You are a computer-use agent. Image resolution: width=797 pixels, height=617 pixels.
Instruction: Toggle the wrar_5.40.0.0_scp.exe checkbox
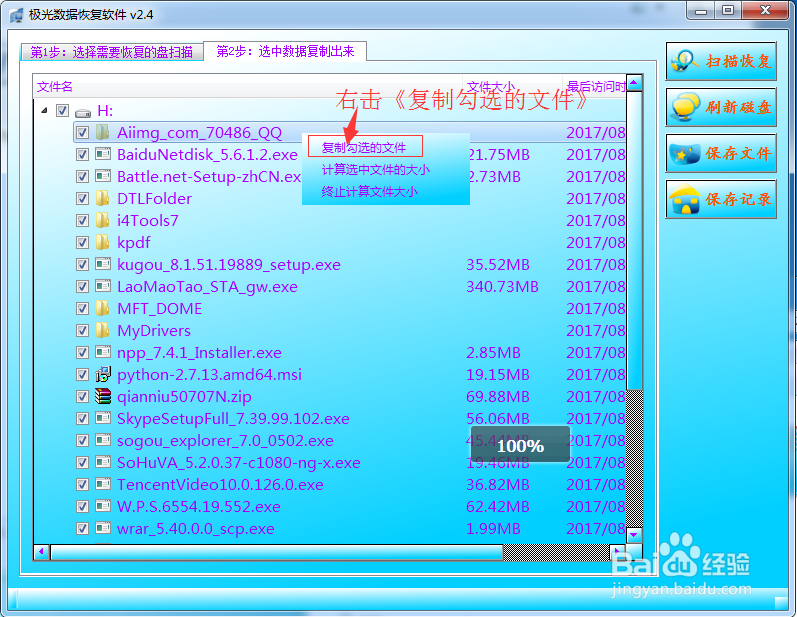[82, 529]
